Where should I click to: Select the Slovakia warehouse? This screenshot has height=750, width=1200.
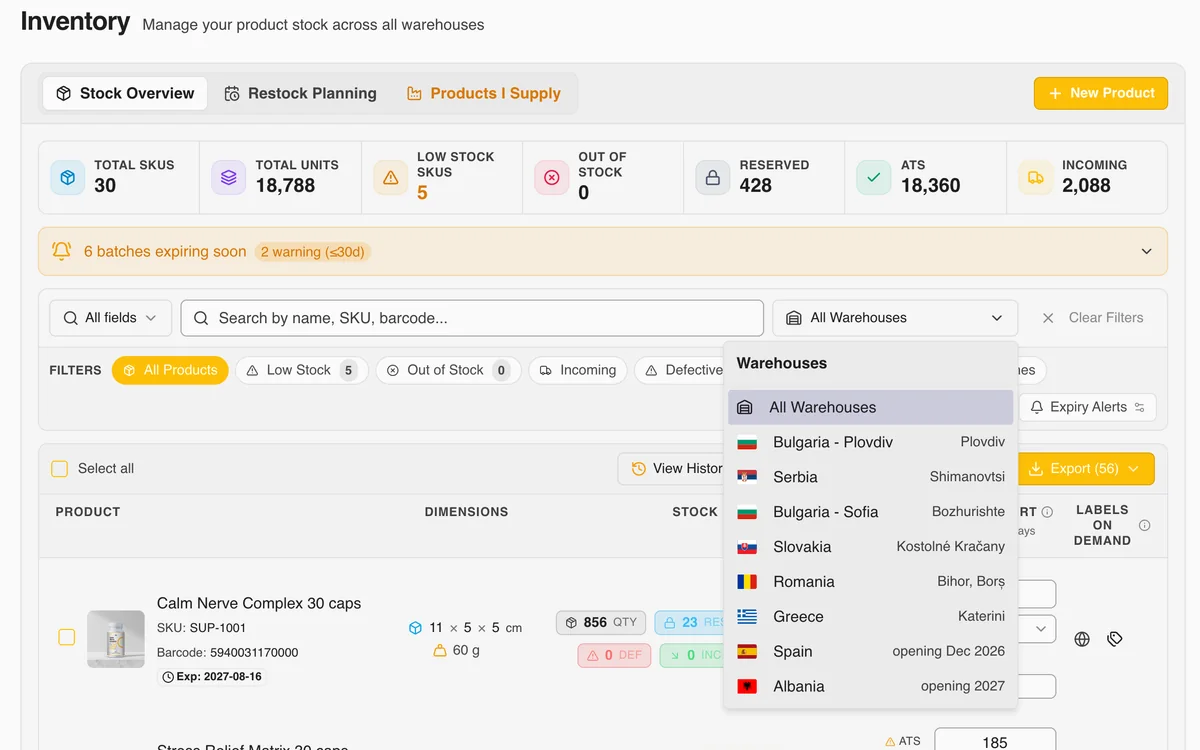[871, 547]
